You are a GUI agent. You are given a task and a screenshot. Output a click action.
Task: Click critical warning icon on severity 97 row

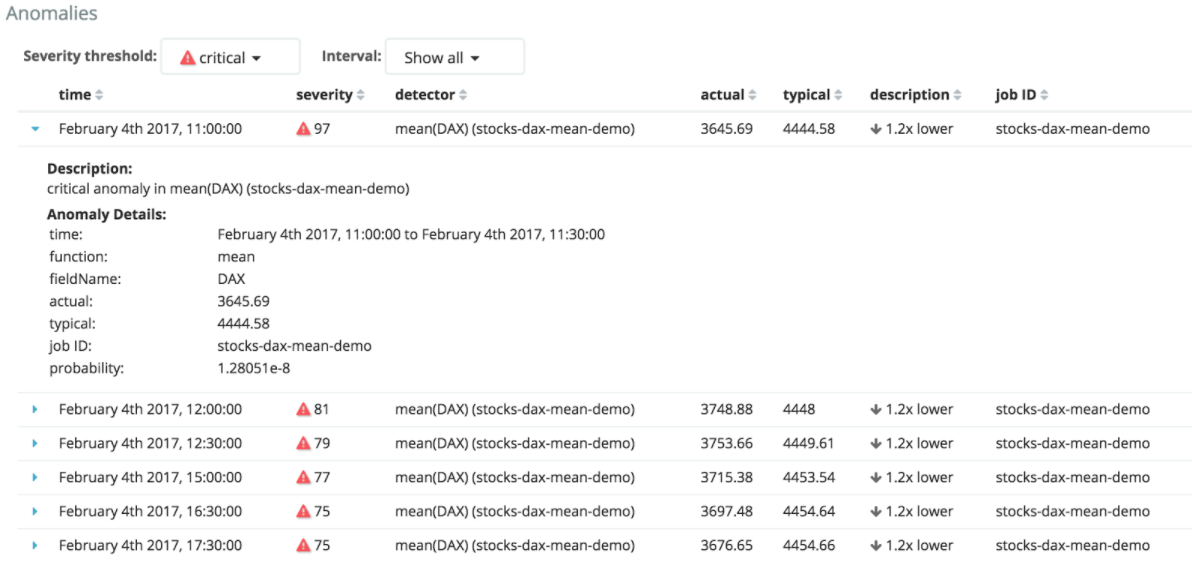[x=303, y=129]
